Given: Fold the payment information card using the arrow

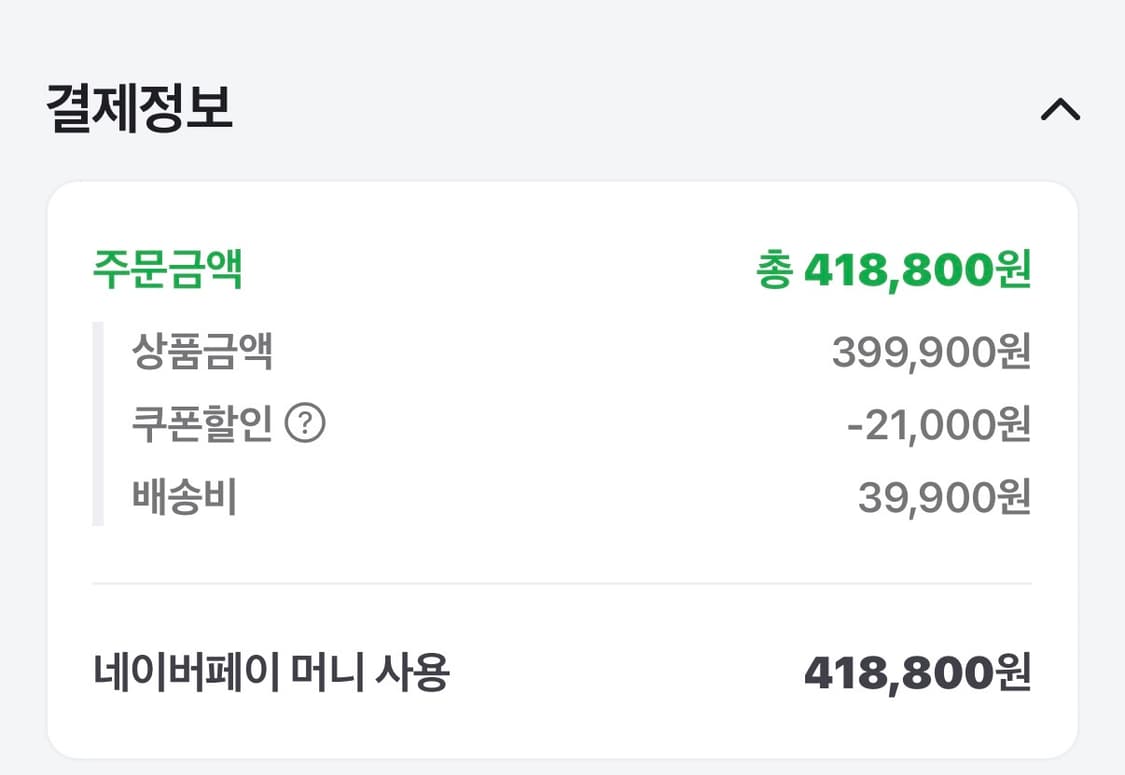Looking at the screenshot, I should tap(1061, 110).
